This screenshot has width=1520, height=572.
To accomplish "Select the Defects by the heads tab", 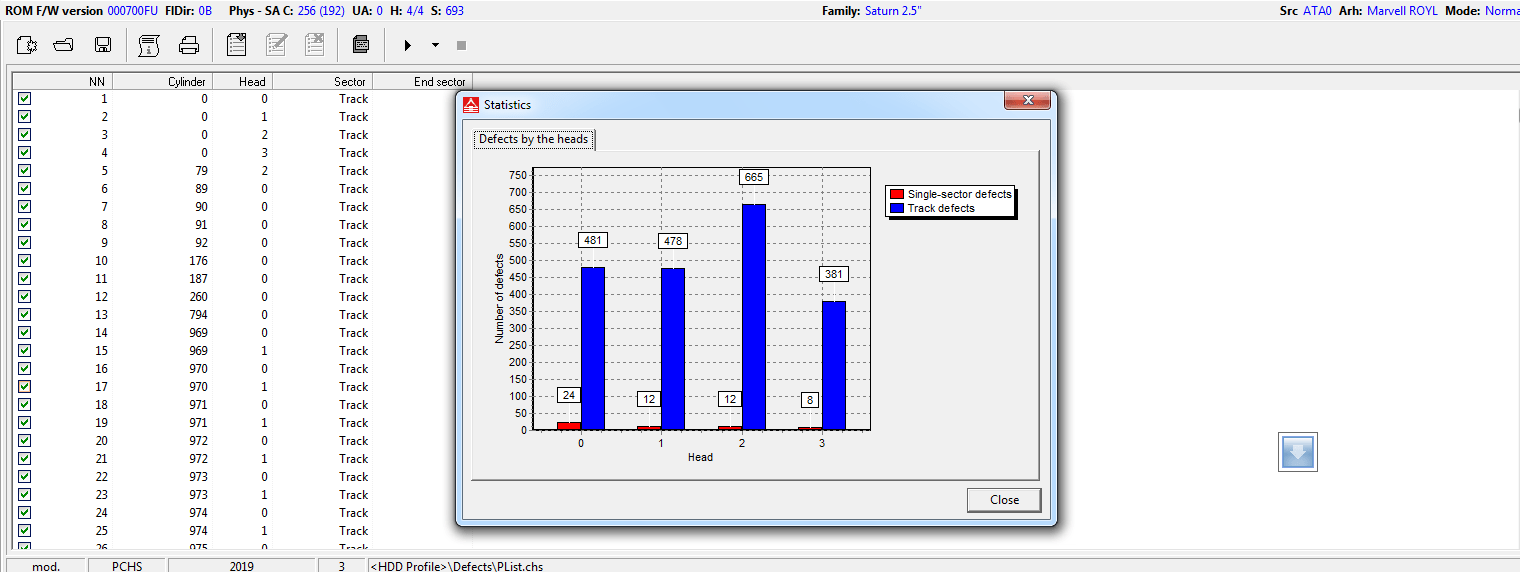I will pos(534,139).
